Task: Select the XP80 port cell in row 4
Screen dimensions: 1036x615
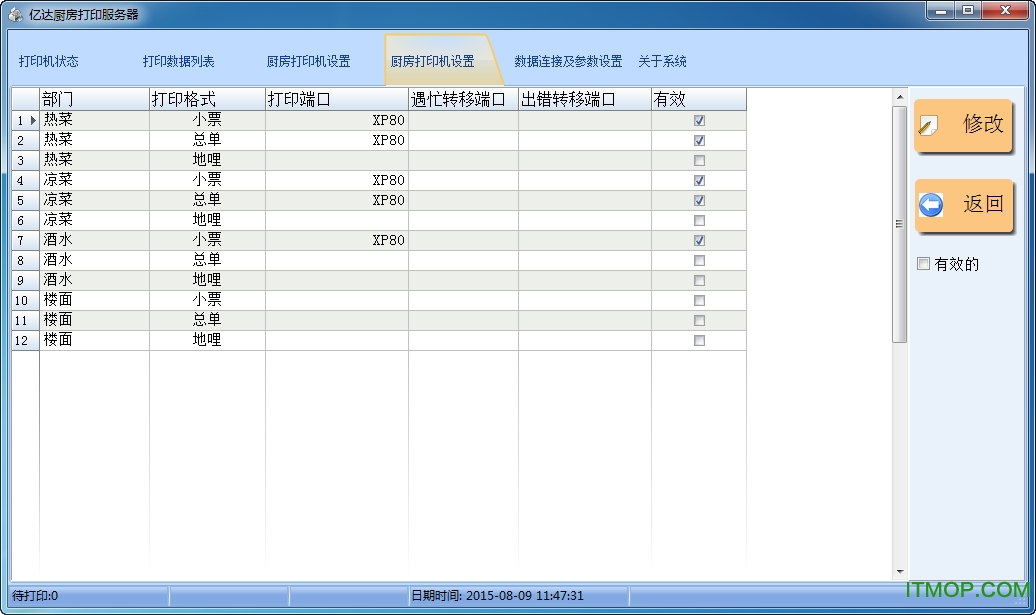Action: click(337, 180)
